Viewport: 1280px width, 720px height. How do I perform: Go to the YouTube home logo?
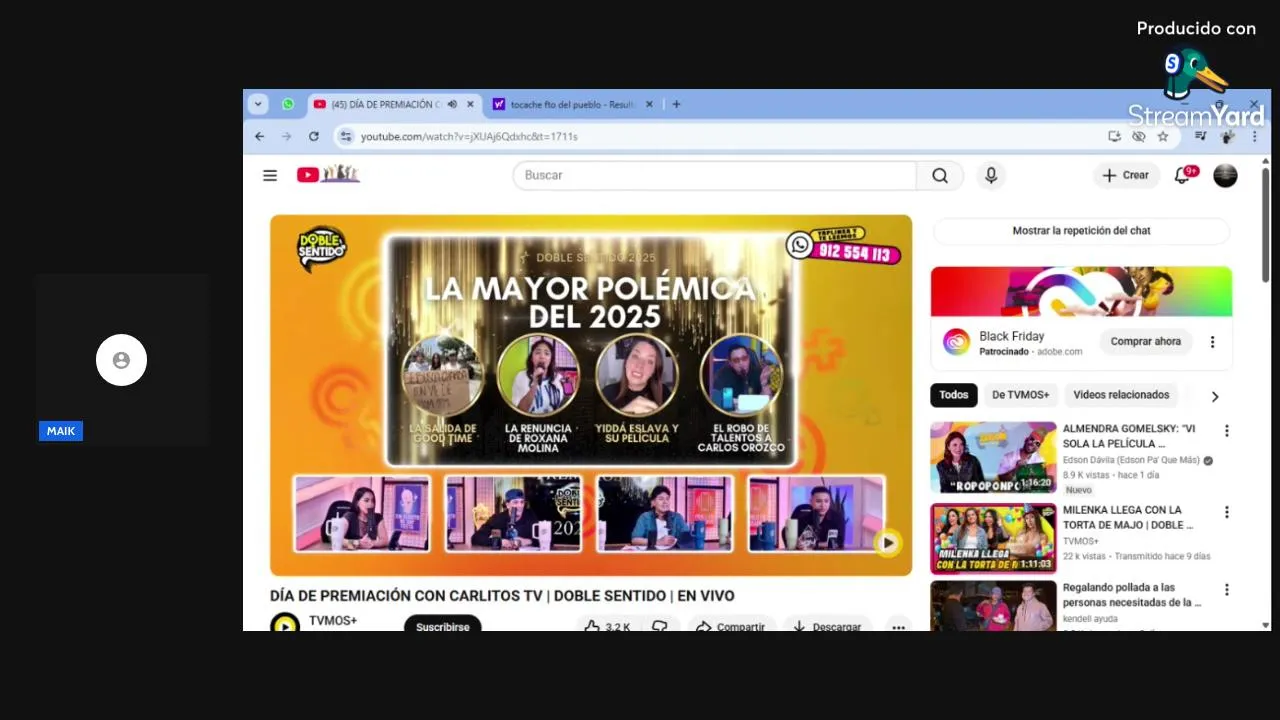[328, 174]
